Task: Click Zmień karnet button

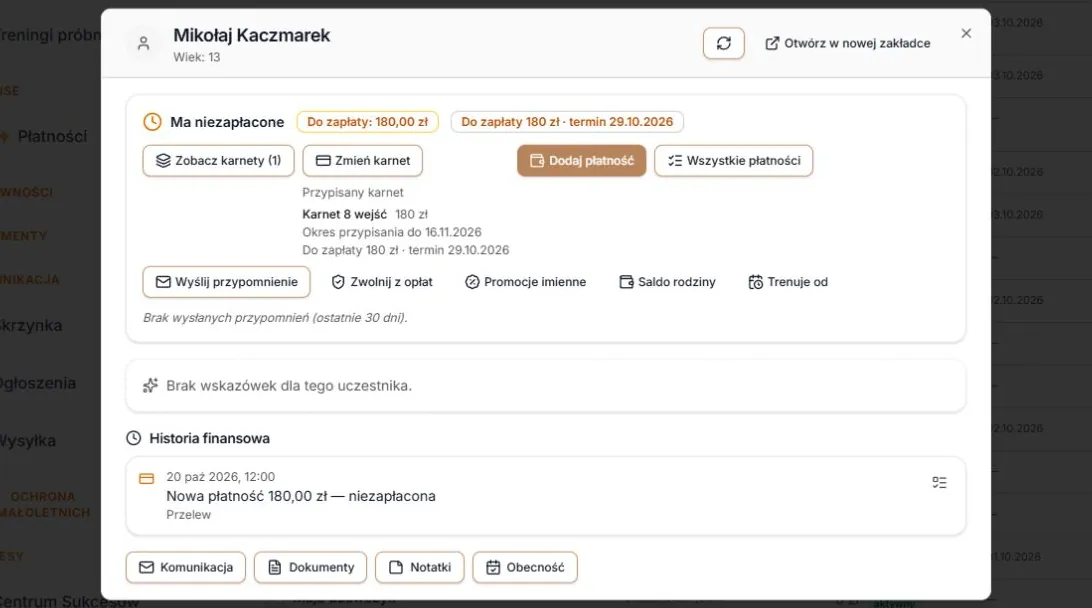Action: coord(362,161)
